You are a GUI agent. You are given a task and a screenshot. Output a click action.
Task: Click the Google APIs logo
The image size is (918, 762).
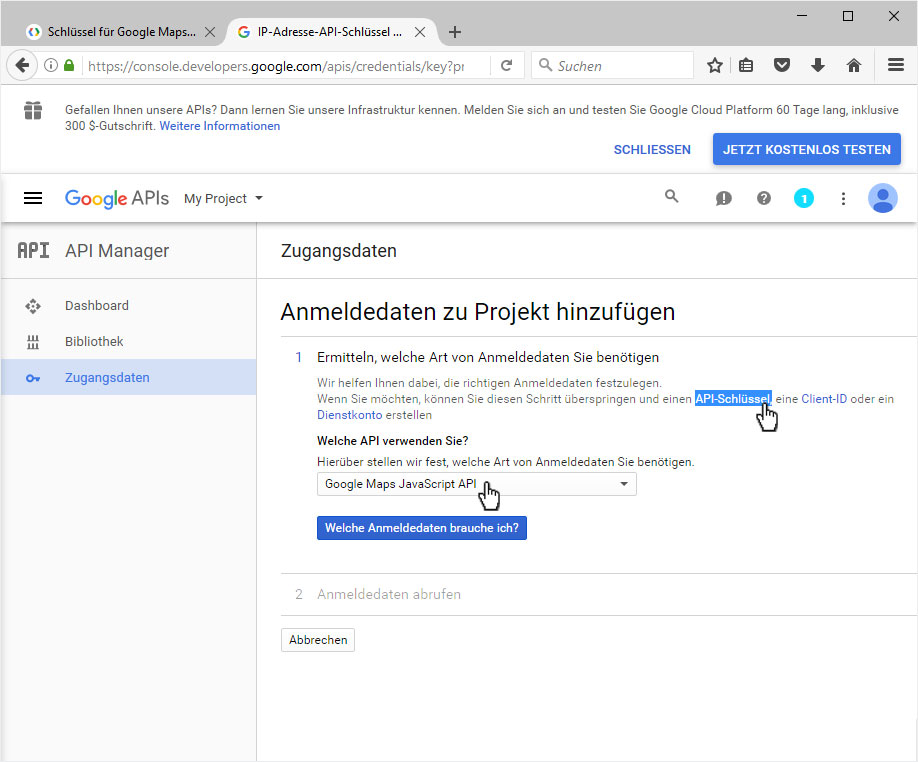[x=117, y=198]
